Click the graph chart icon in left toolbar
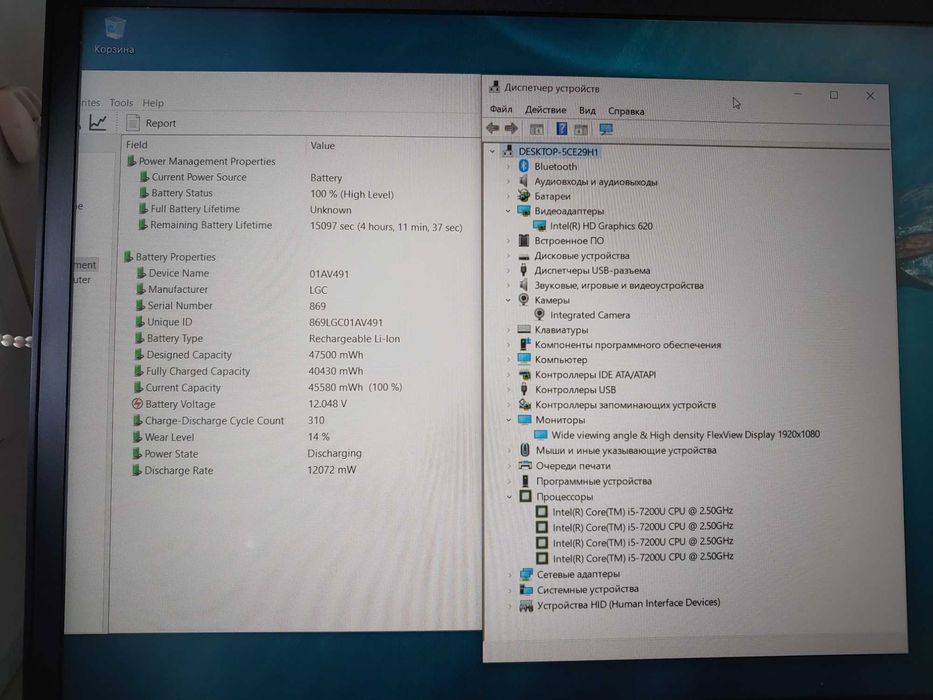The image size is (933, 700). [x=98, y=122]
